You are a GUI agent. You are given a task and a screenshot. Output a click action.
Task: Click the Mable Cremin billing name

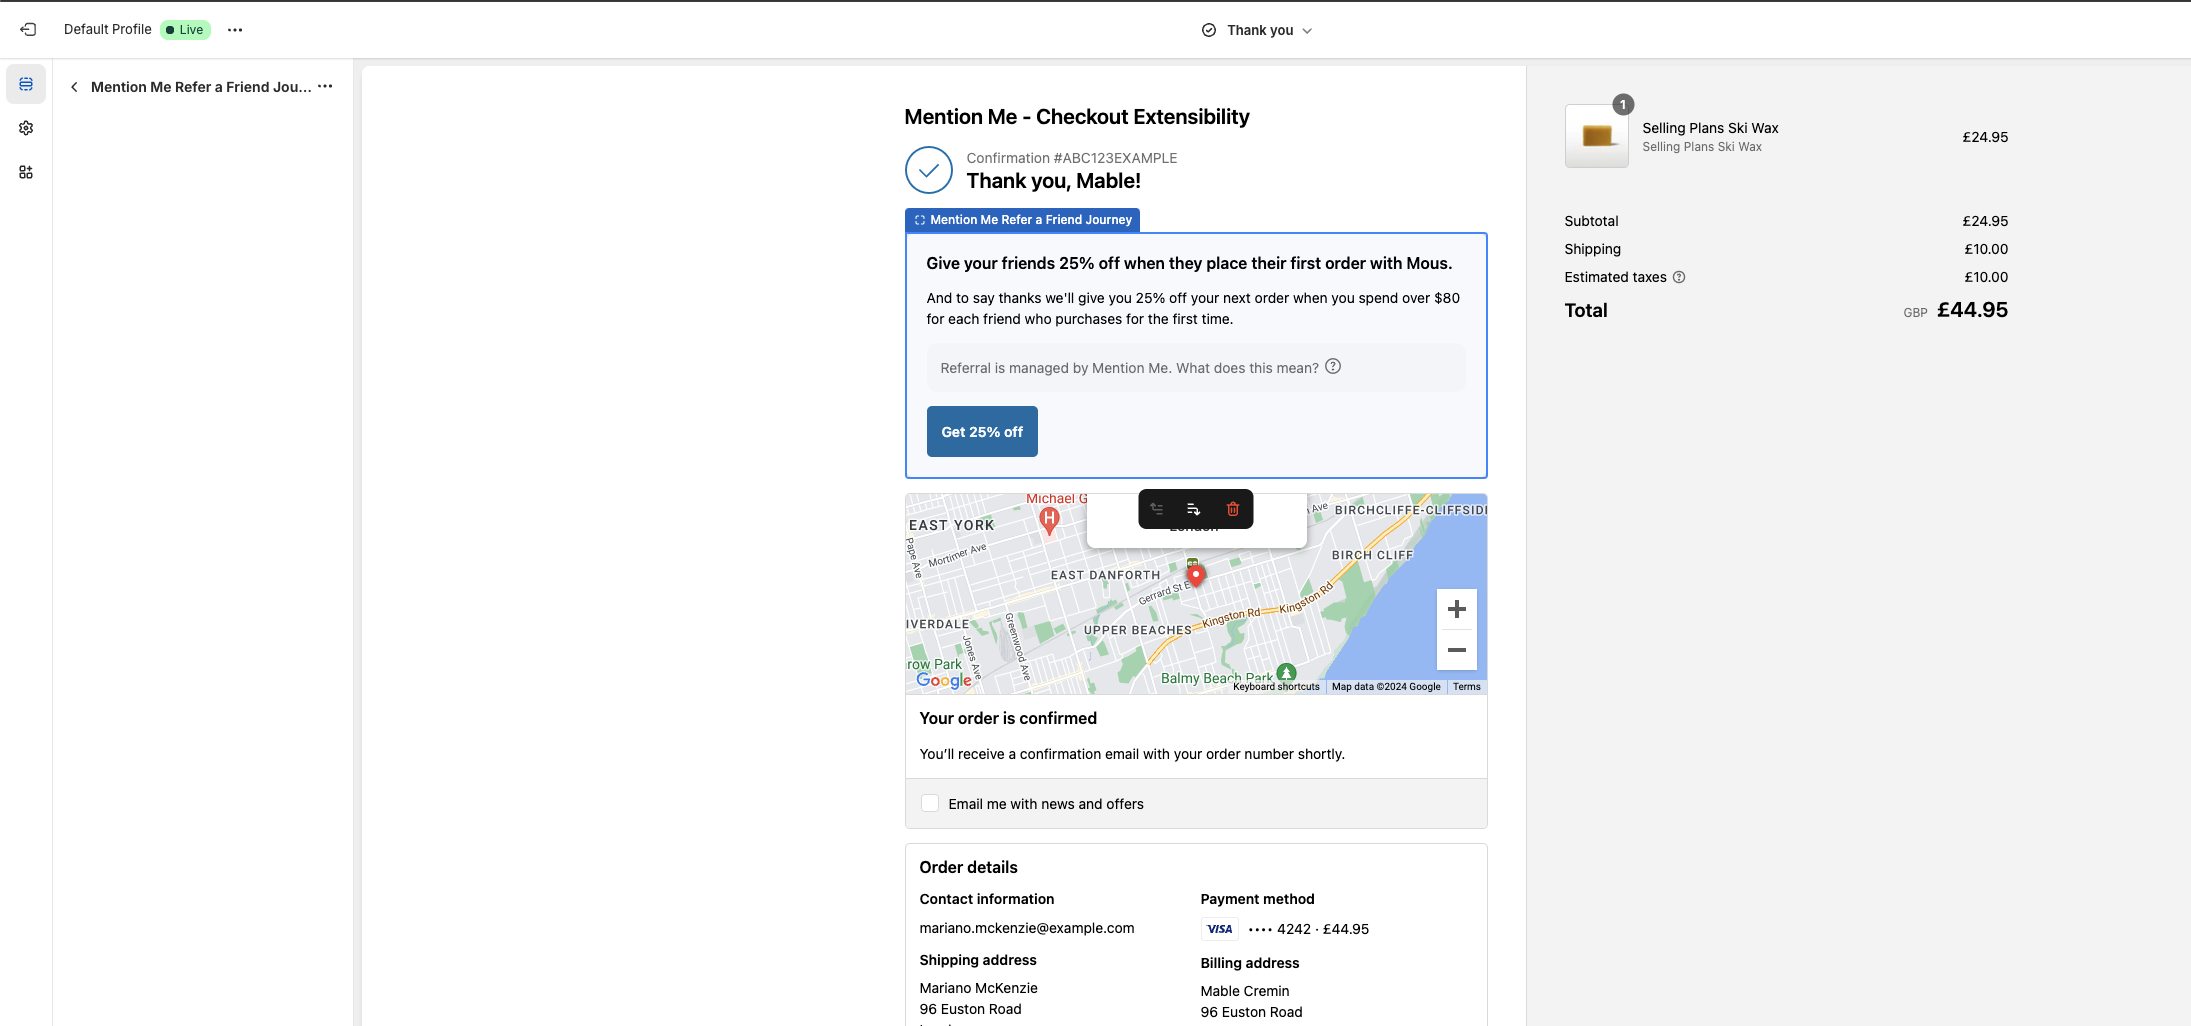click(x=1245, y=991)
